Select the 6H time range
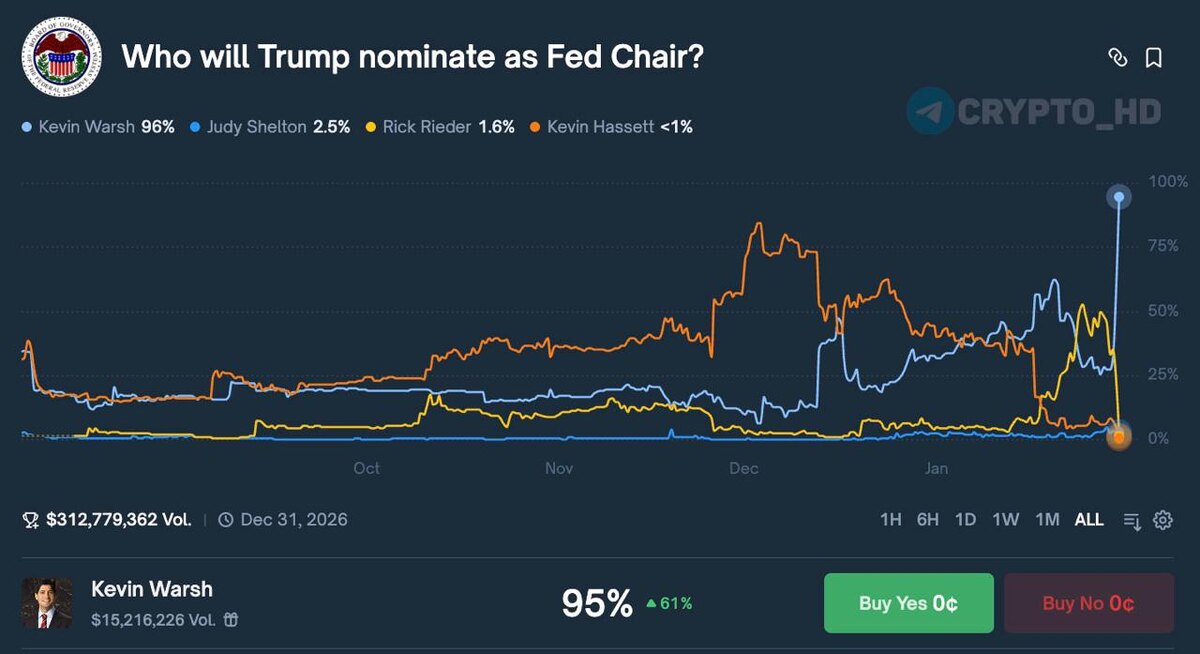This screenshot has height=654, width=1200. 927,520
